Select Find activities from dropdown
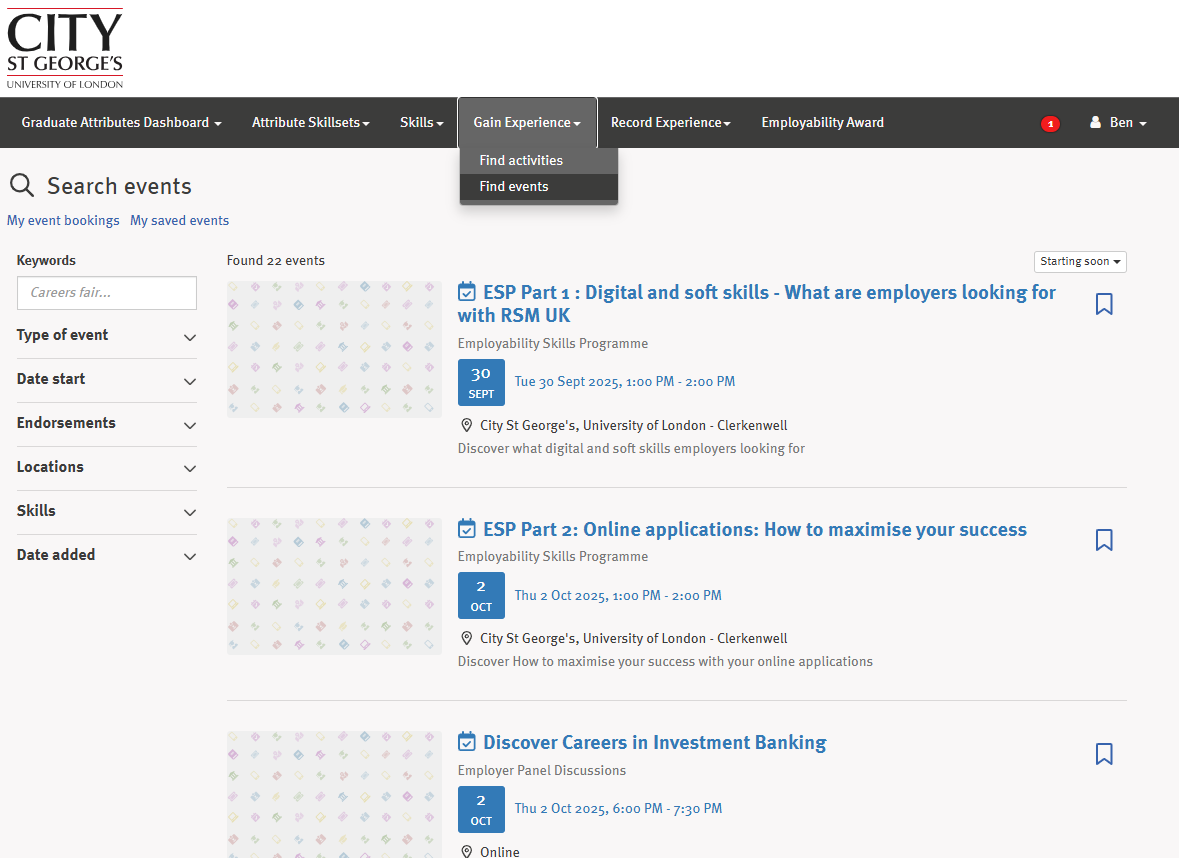The height and width of the screenshot is (858, 1179). (538, 160)
